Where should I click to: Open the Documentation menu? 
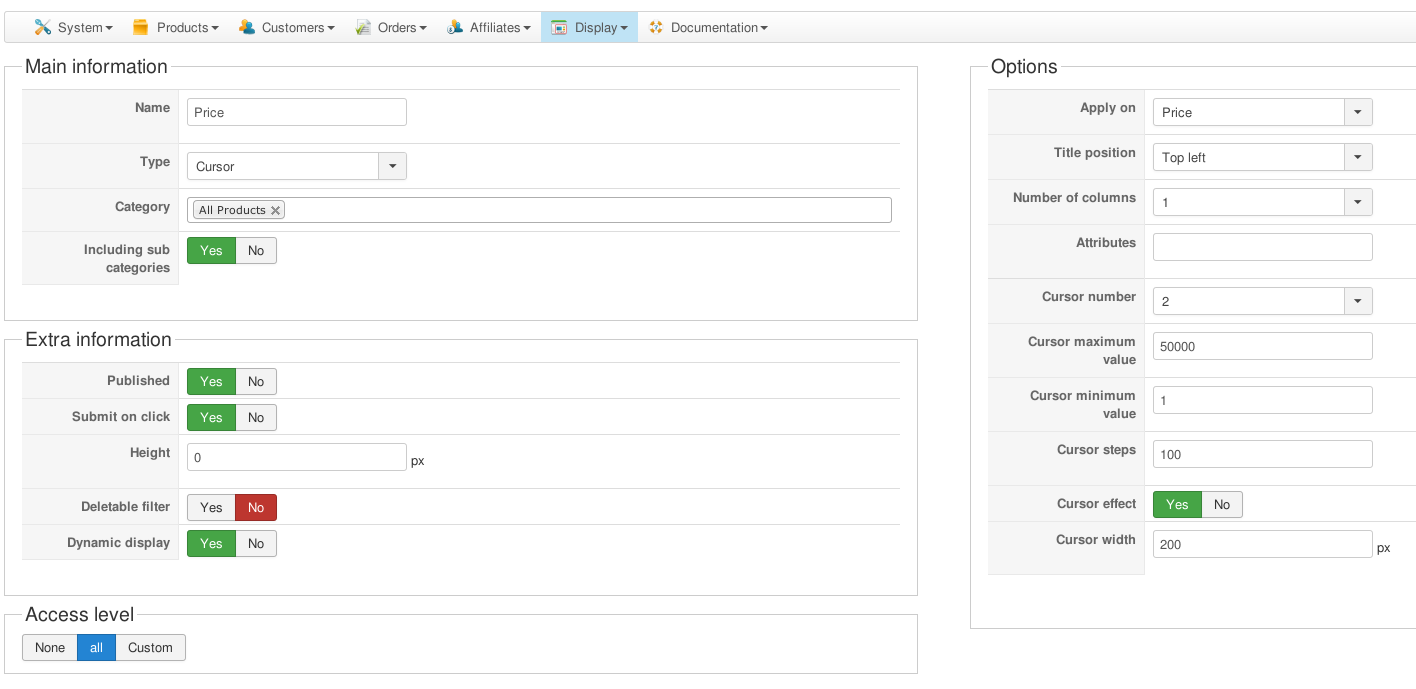click(718, 28)
